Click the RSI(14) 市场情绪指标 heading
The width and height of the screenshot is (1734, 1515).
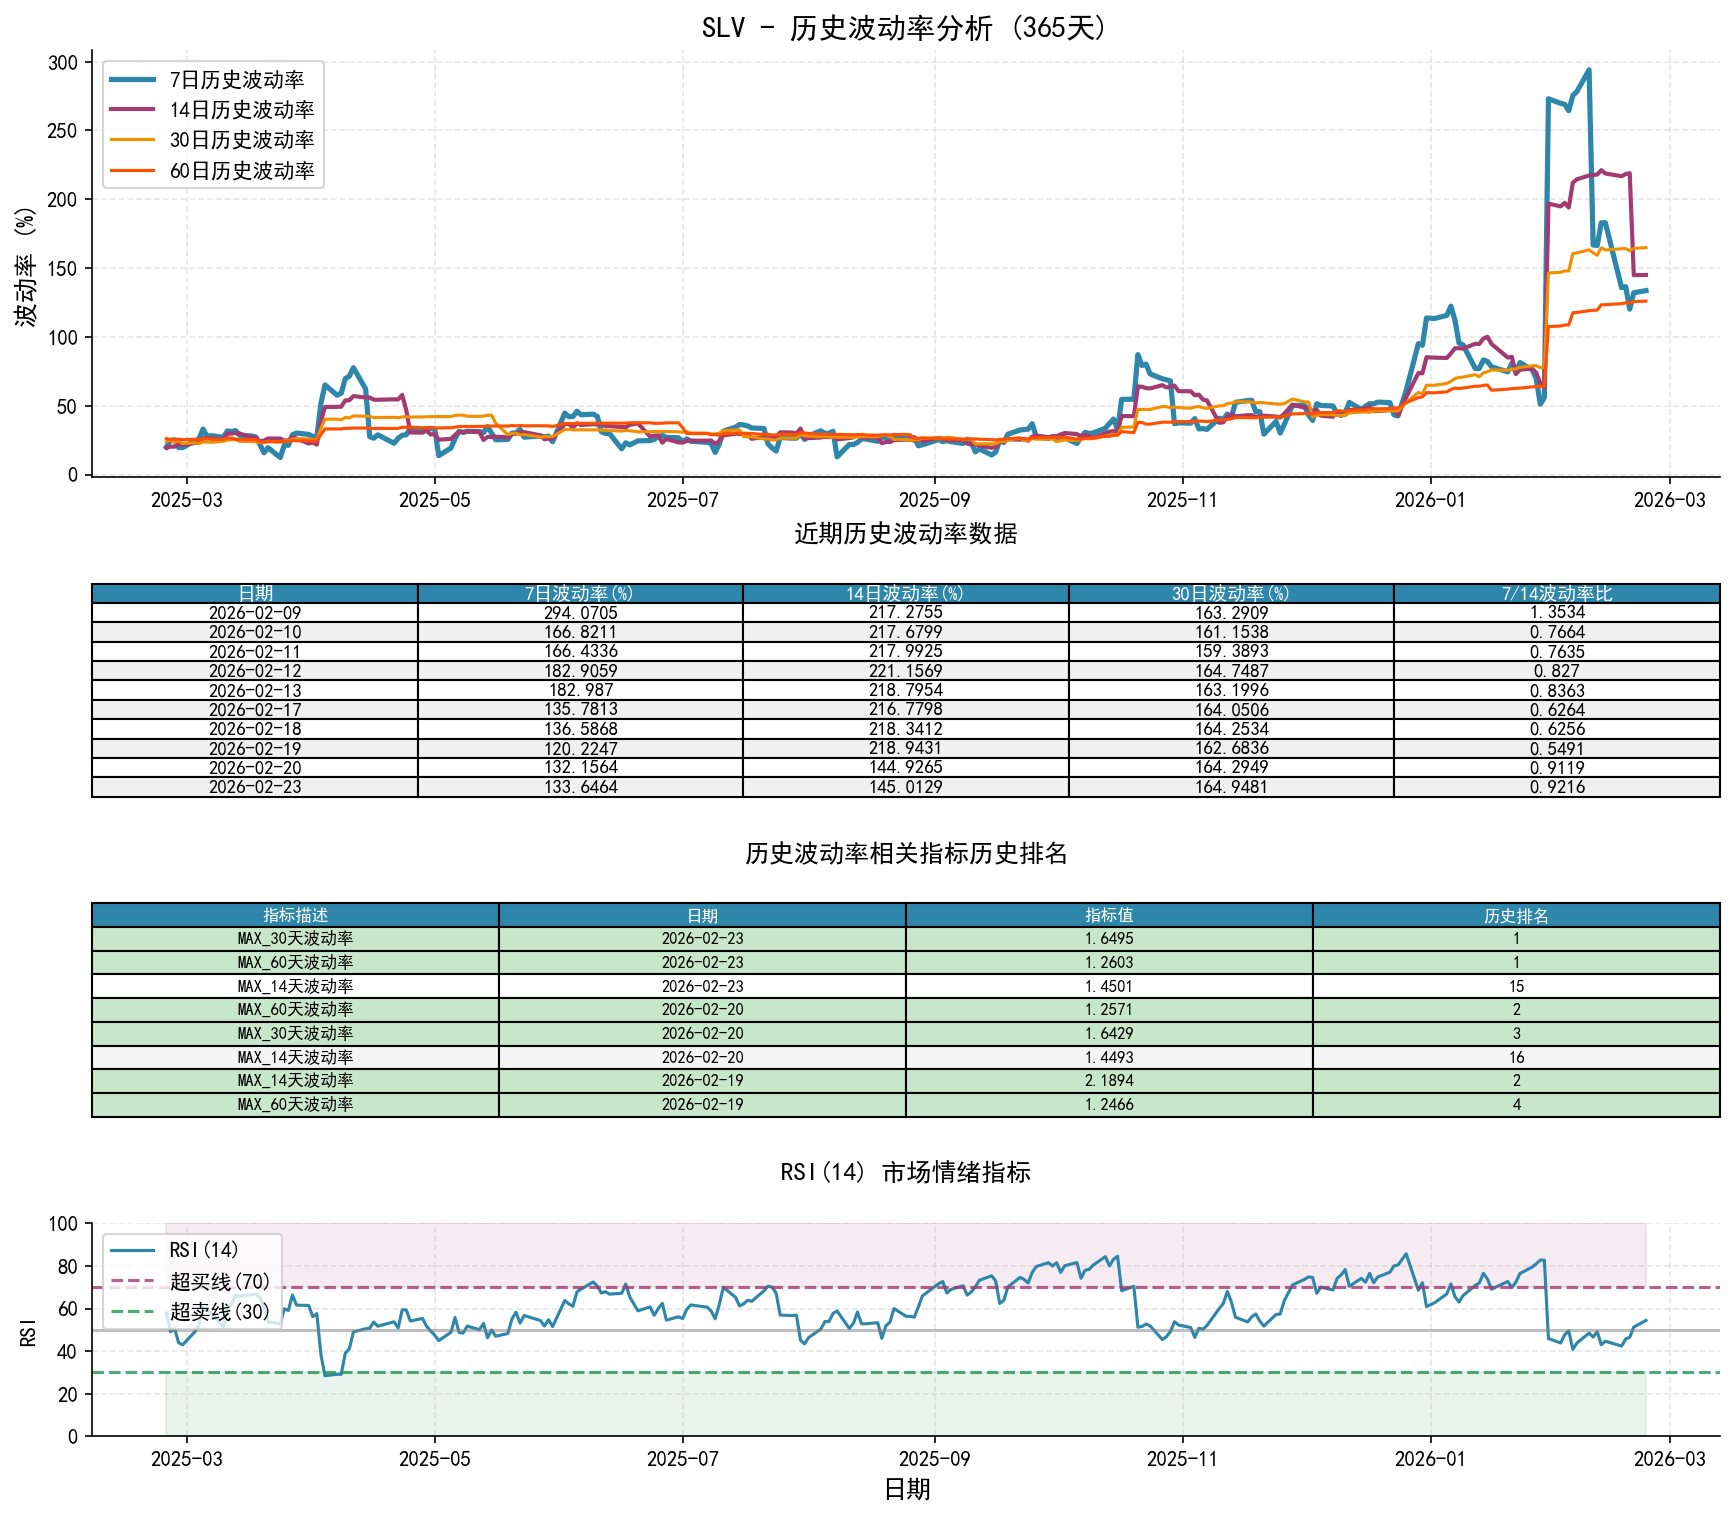point(905,1172)
